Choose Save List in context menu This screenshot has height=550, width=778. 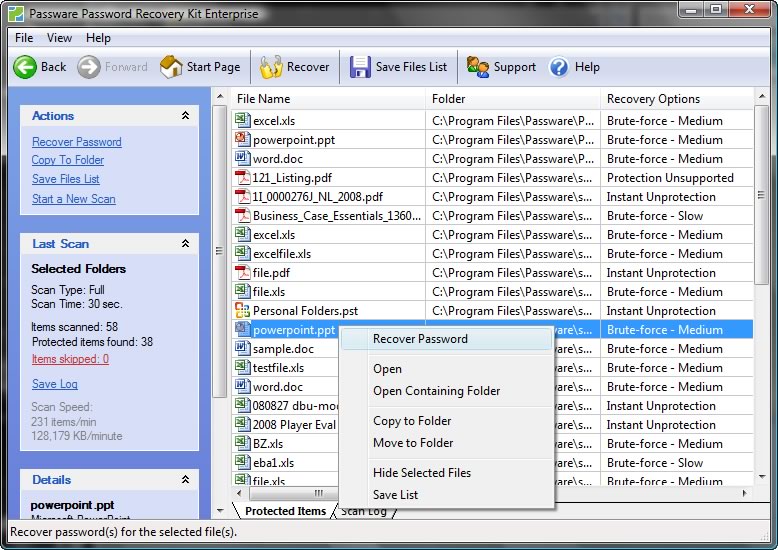(x=447, y=494)
